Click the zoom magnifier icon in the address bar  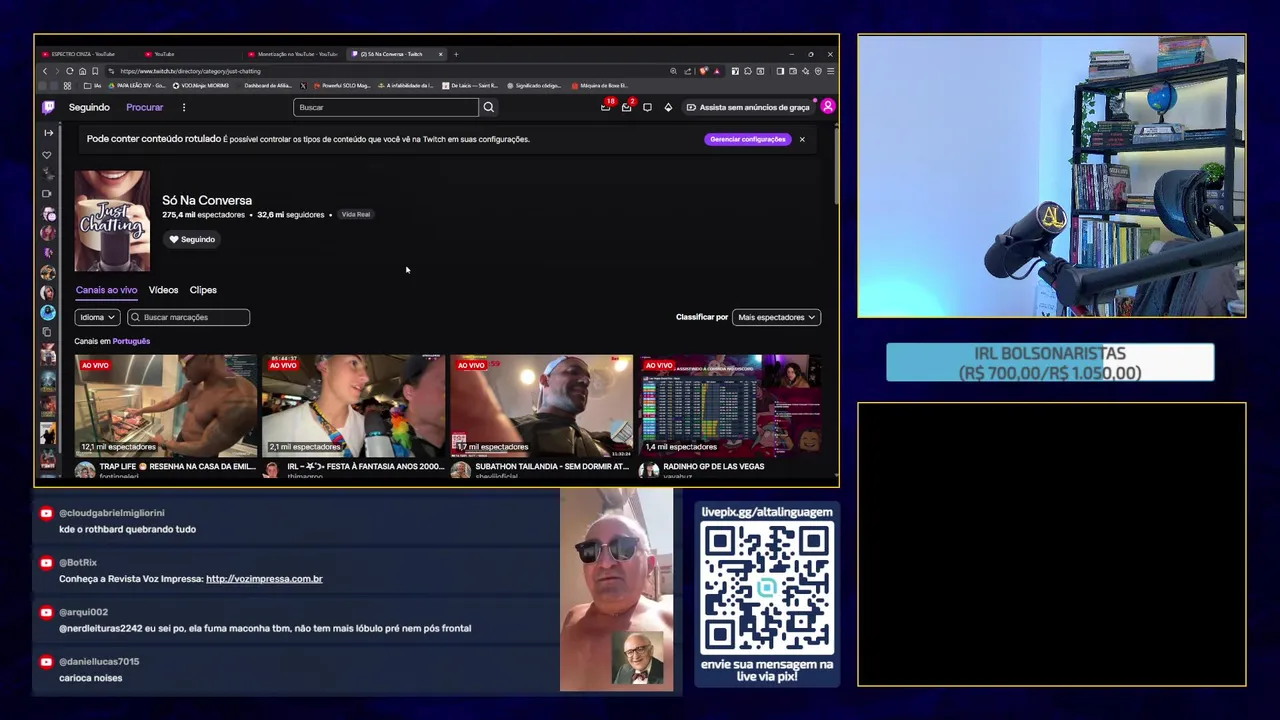tap(673, 71)
